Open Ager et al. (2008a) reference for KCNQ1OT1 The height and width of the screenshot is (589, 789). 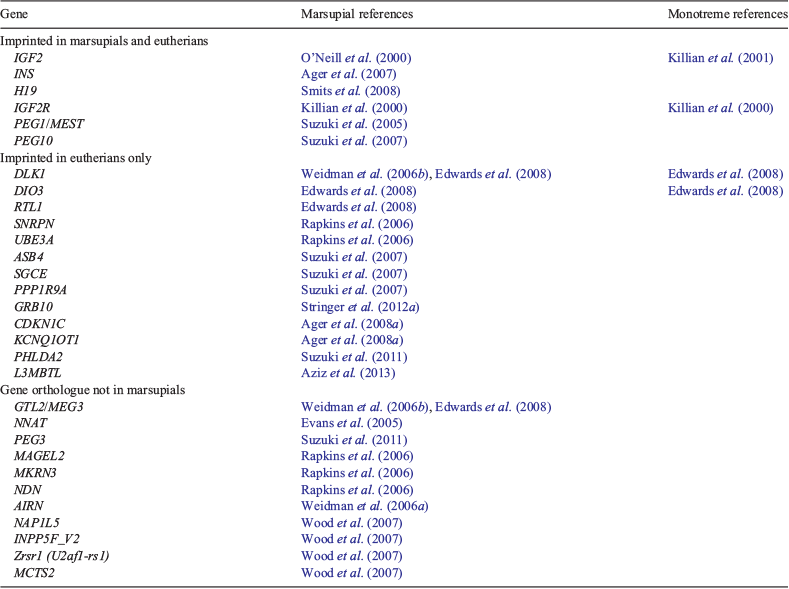352,340
